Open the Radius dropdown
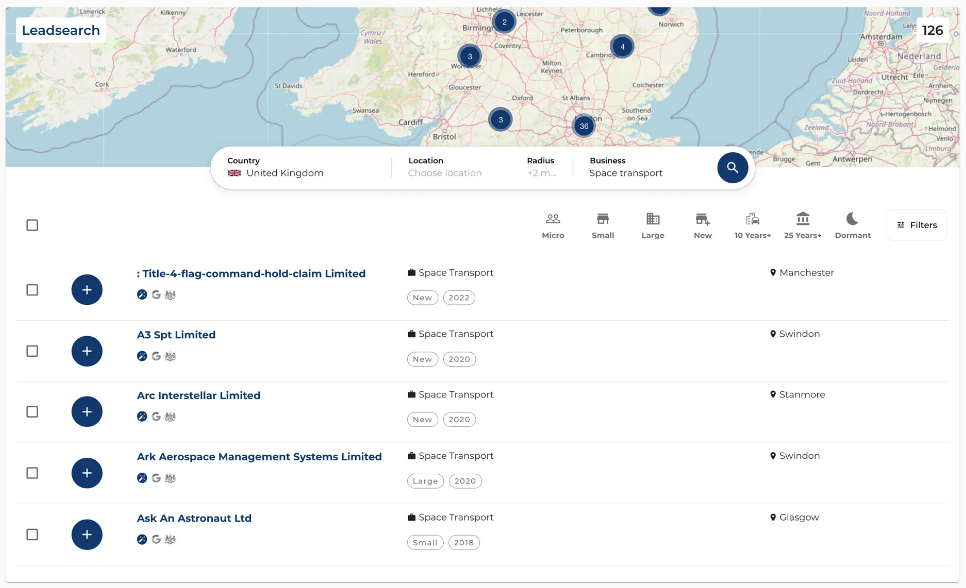The height and width of the screenshot is (588, 966). point(542,167)
